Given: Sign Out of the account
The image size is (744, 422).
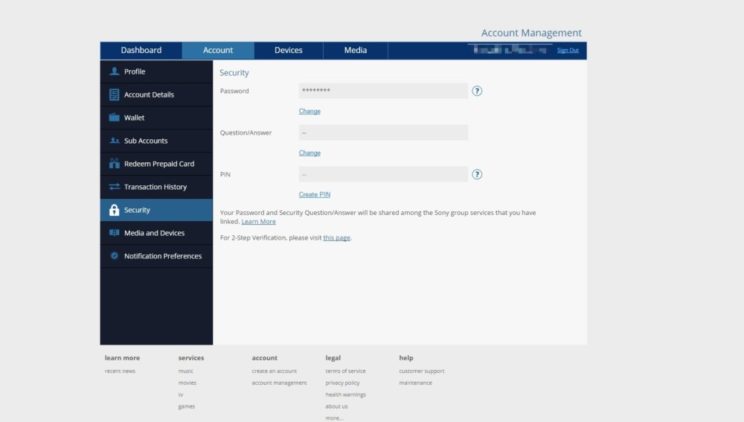Looking at the screenshot, I should tap(567, 50).
